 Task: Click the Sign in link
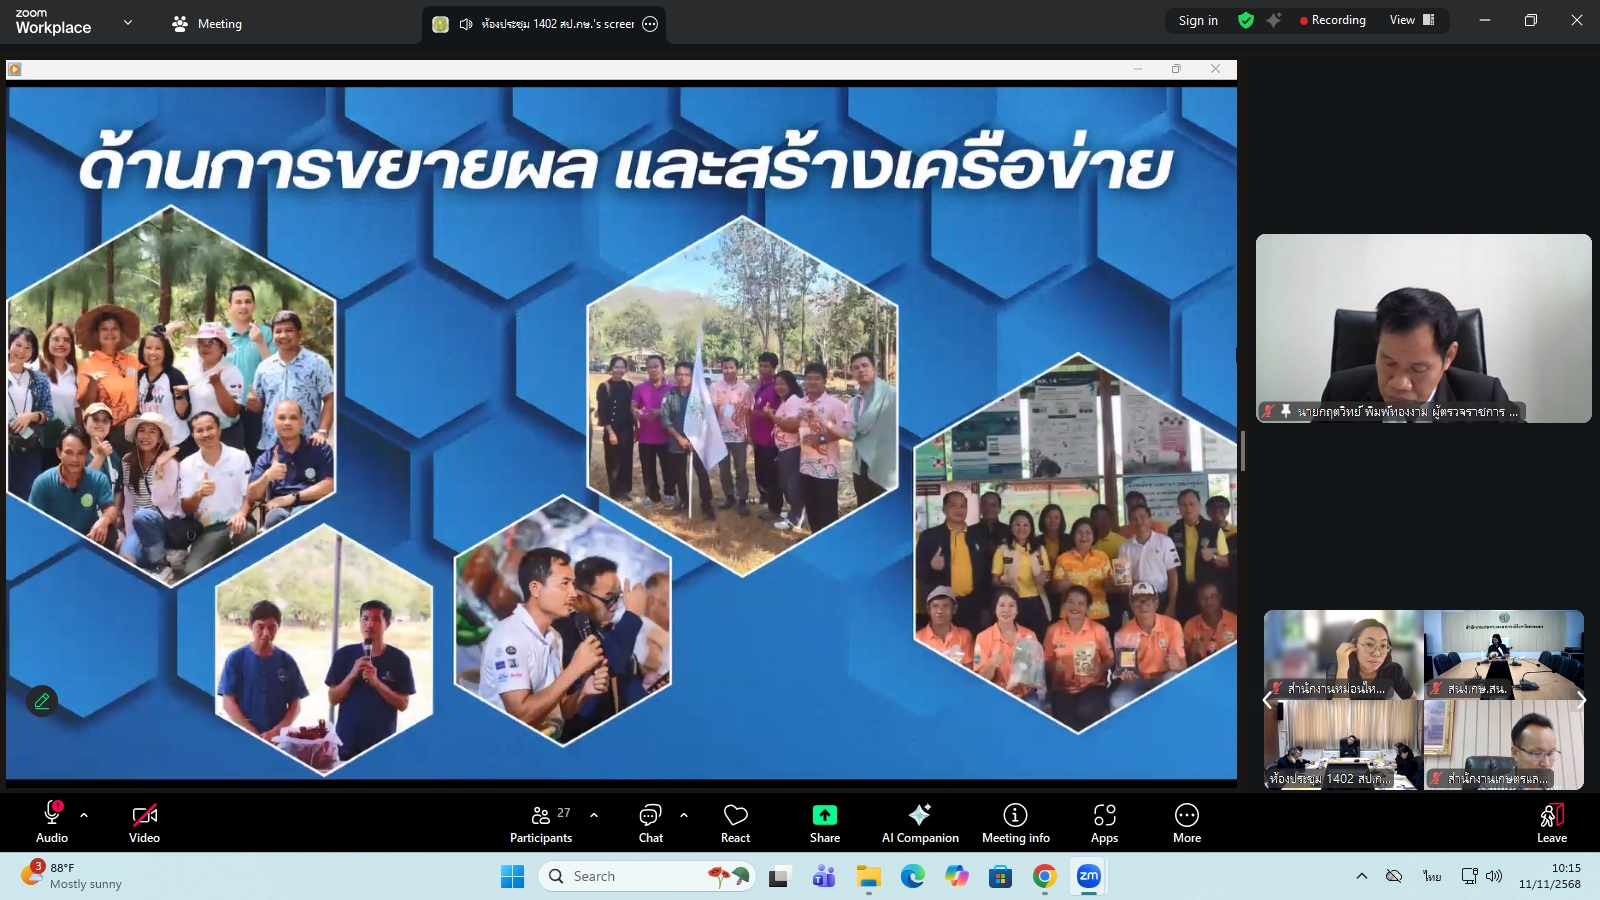tap(1198, 19)
